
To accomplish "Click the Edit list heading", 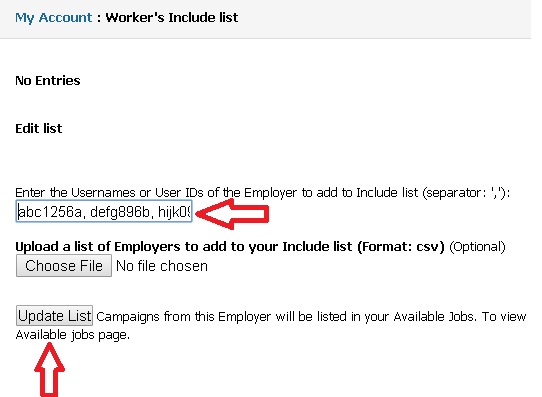I will click(x=39, y=129).
